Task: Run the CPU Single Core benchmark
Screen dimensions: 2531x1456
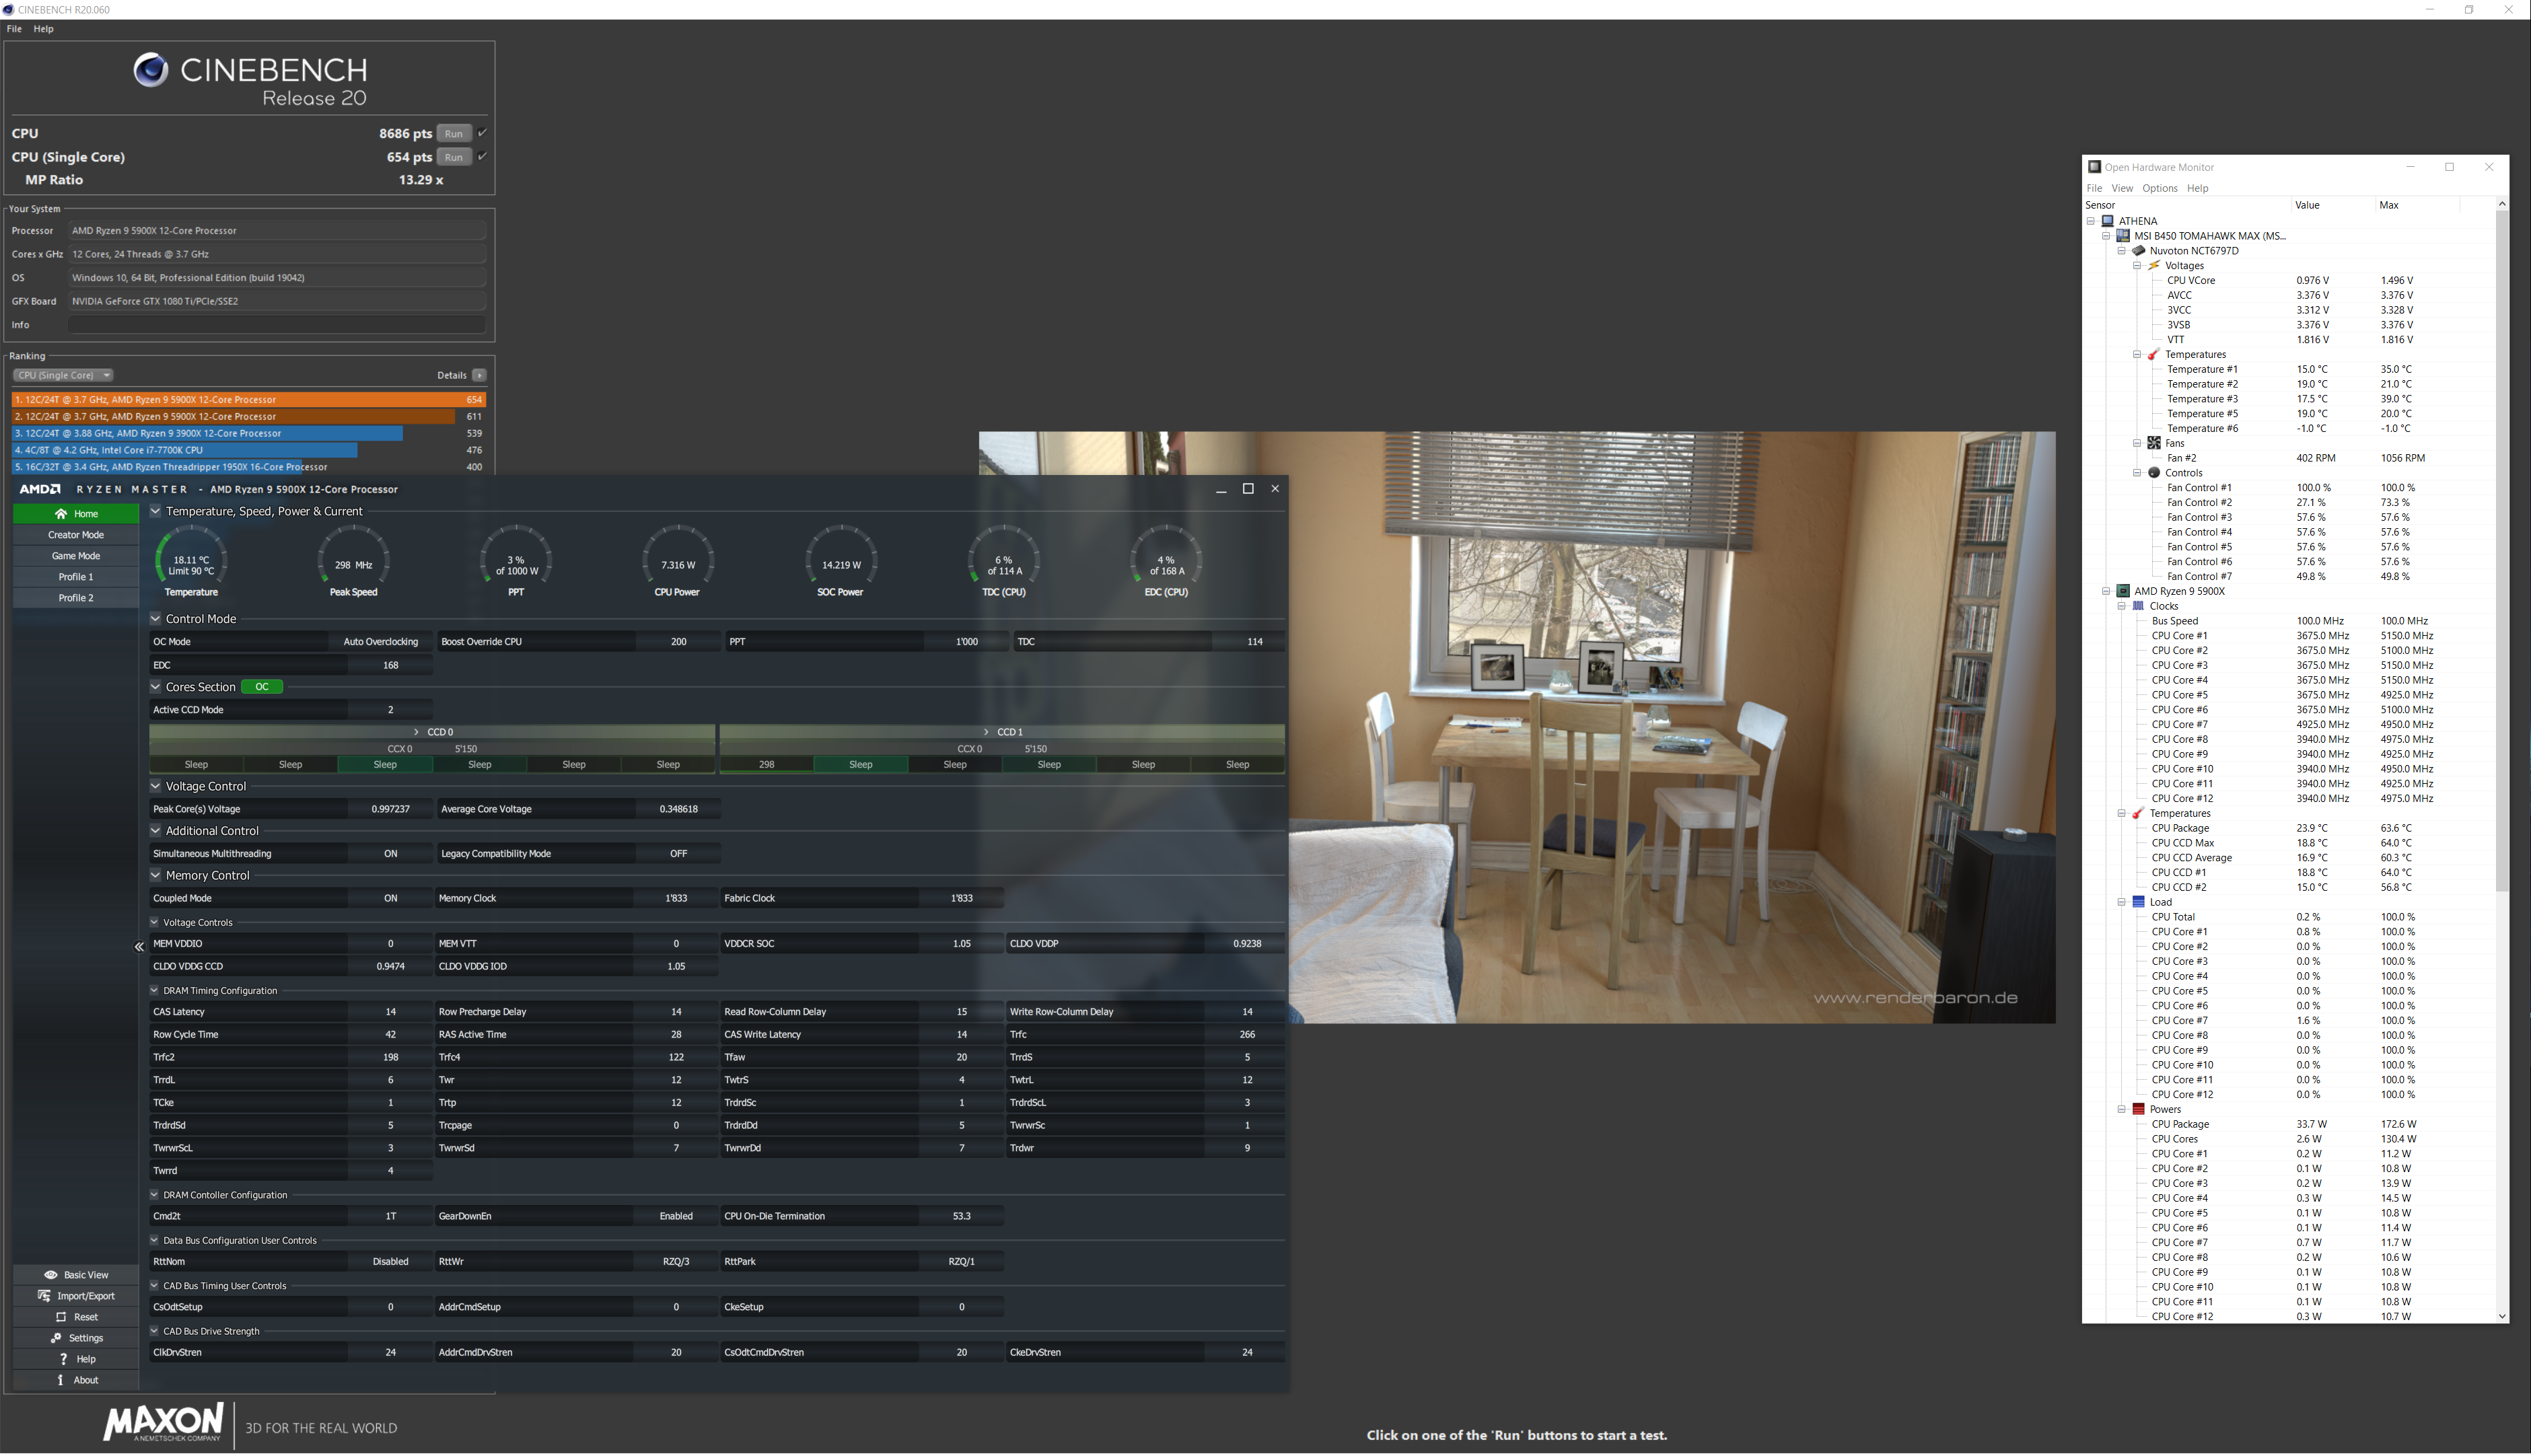Action: [454, 157]
